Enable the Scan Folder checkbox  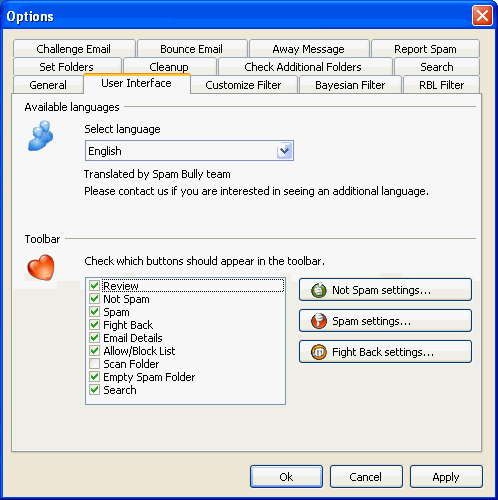pyautogui.click(x=94, y=364)
